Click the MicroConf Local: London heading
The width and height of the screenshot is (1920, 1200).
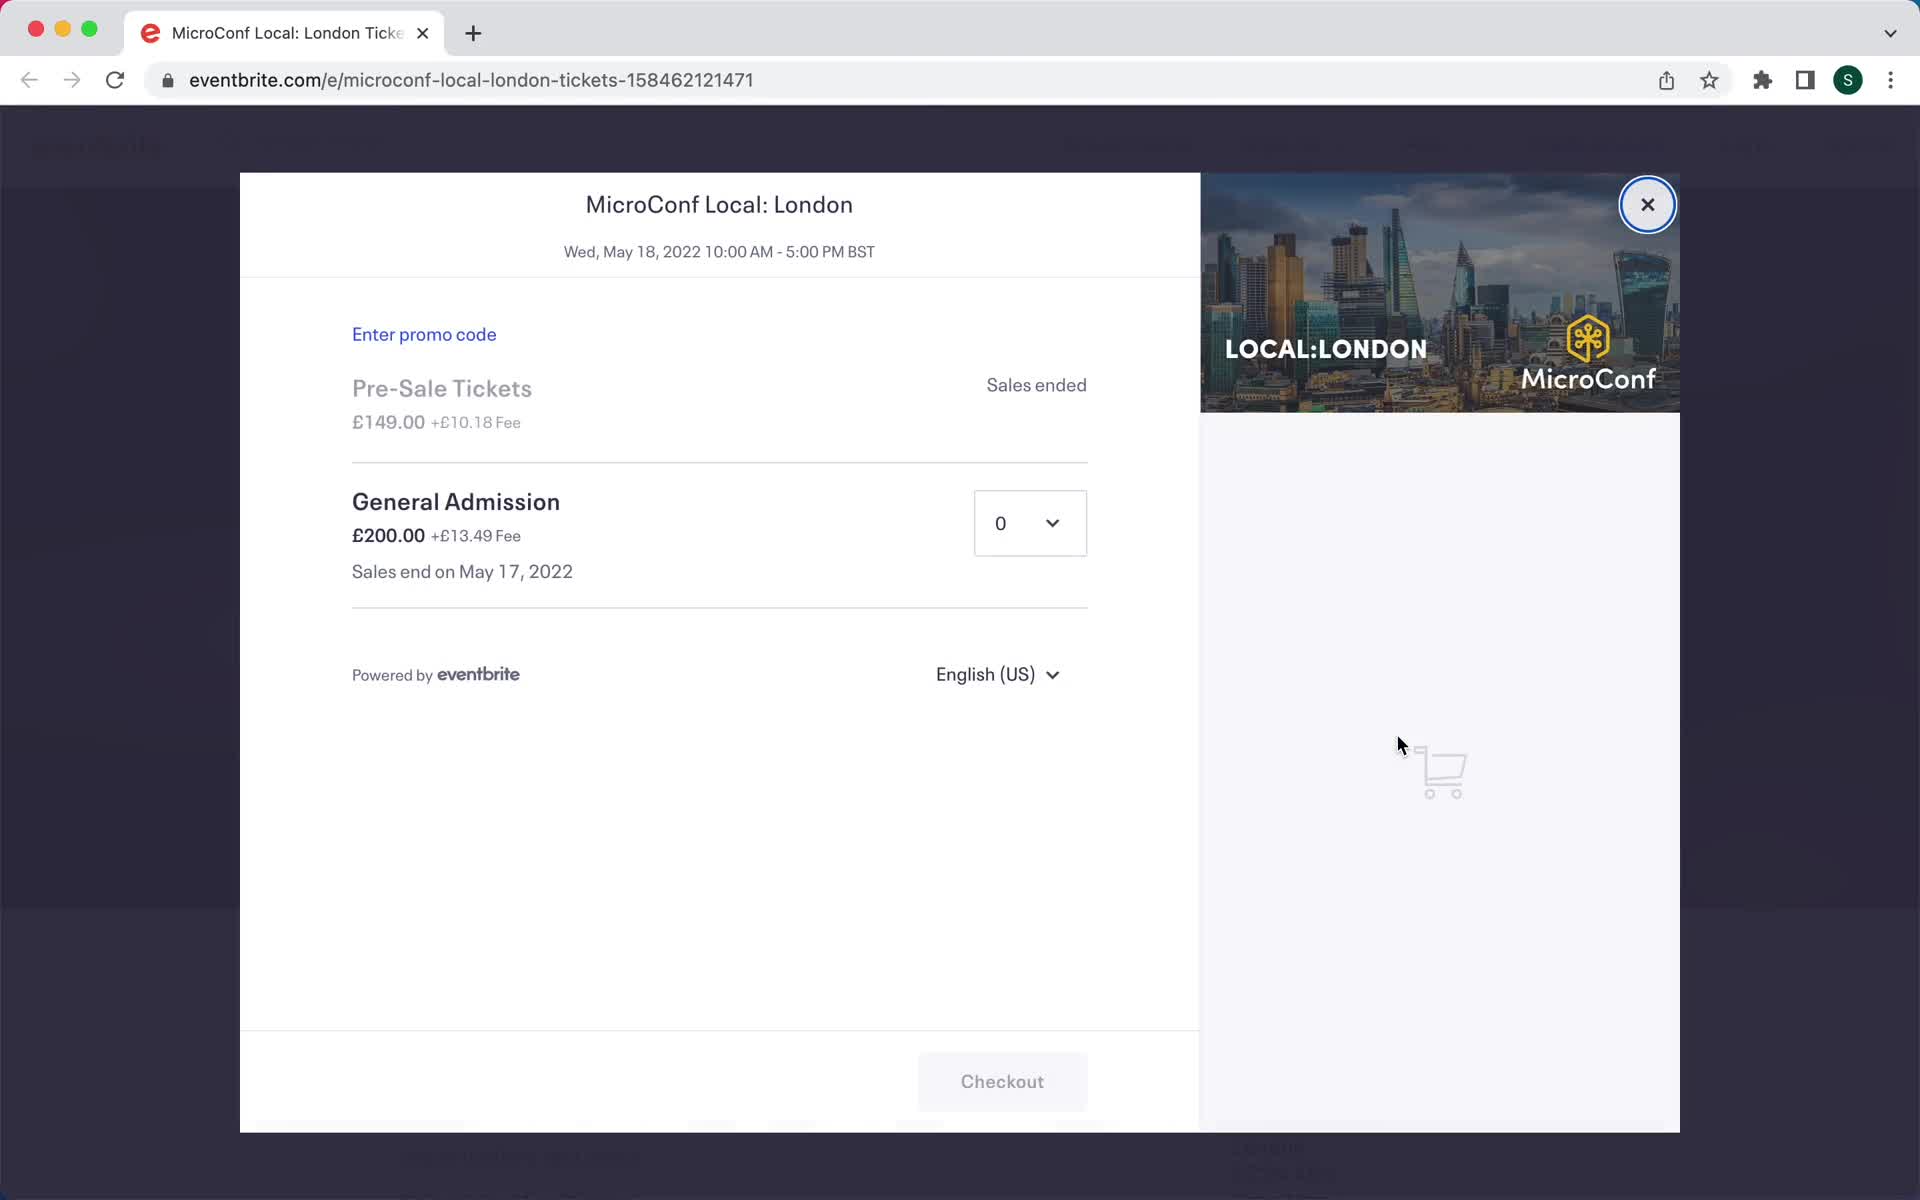point(719,204)
